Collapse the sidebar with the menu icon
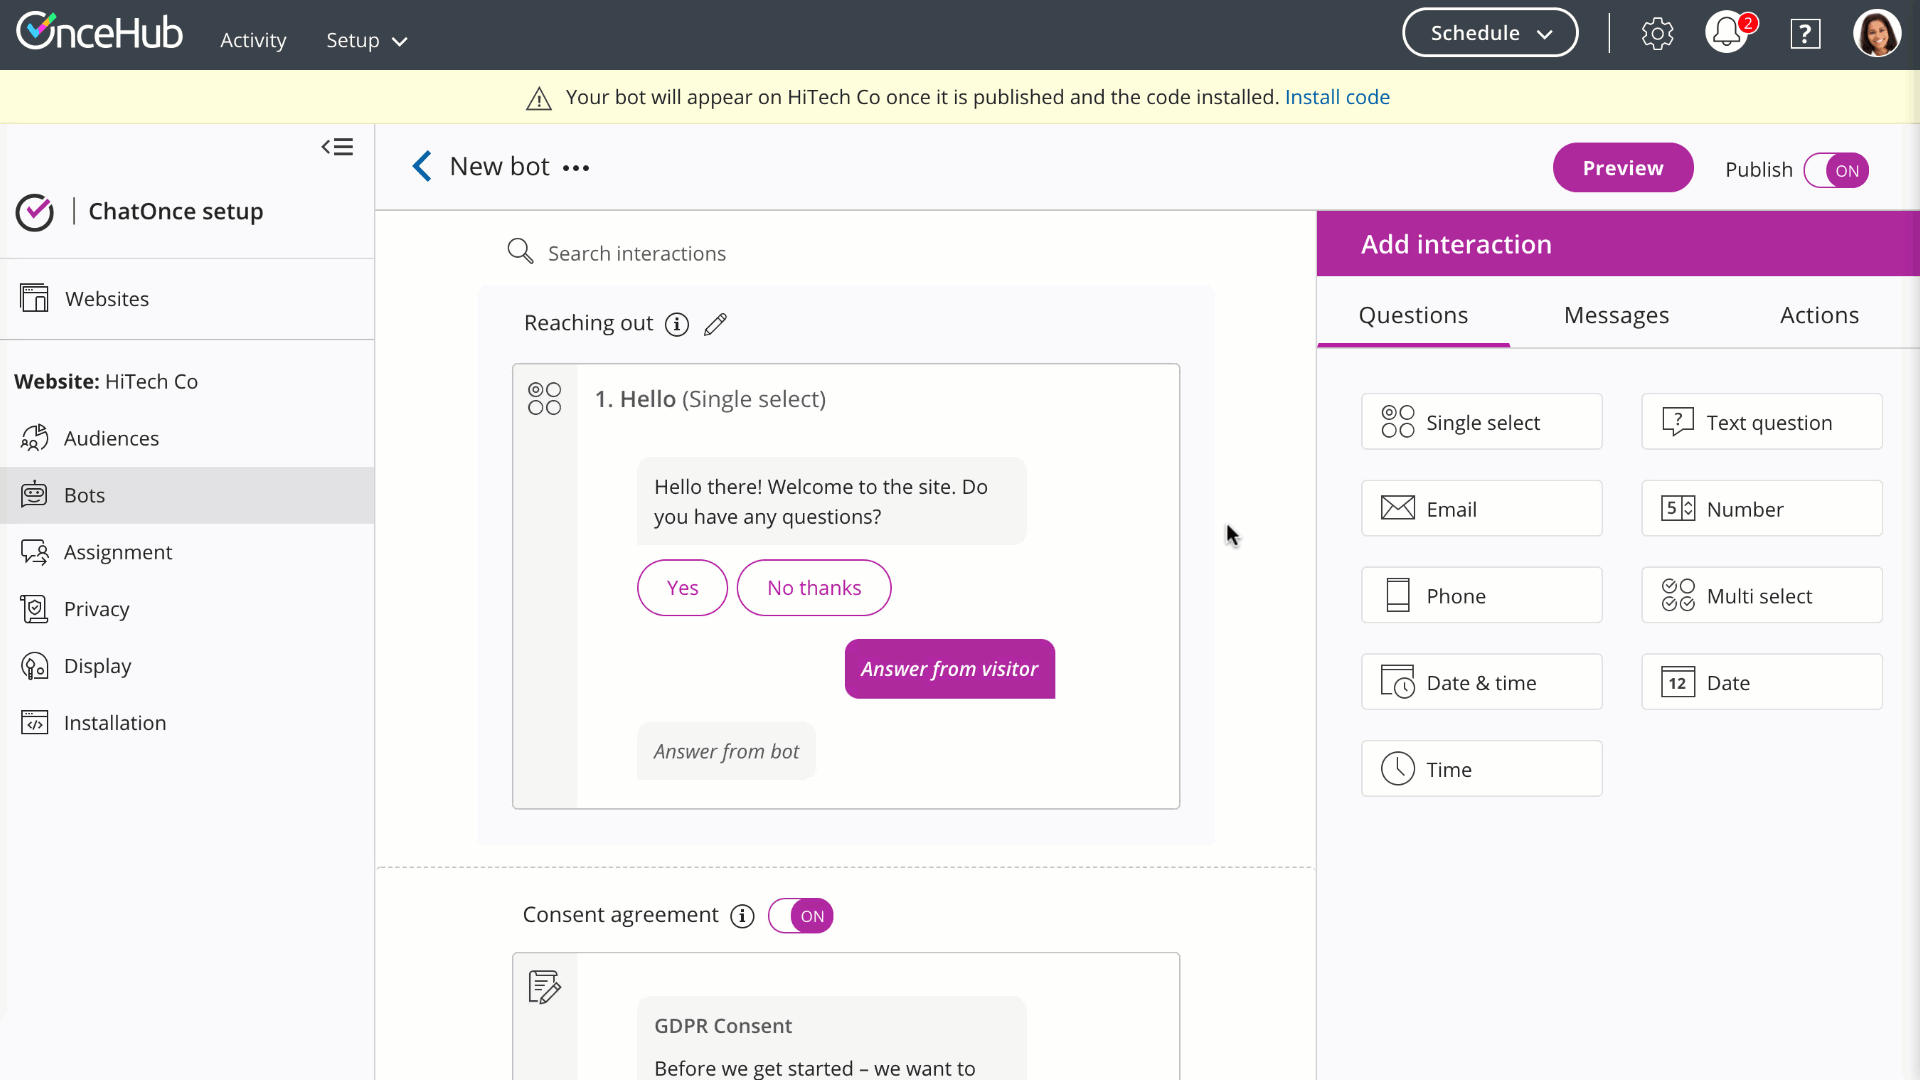 click(337, 147)
